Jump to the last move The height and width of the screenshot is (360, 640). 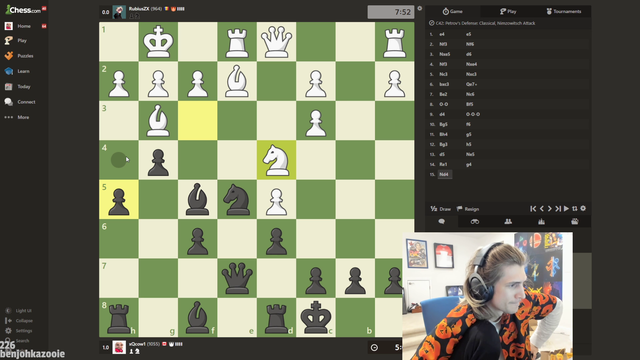pos(558,209)
